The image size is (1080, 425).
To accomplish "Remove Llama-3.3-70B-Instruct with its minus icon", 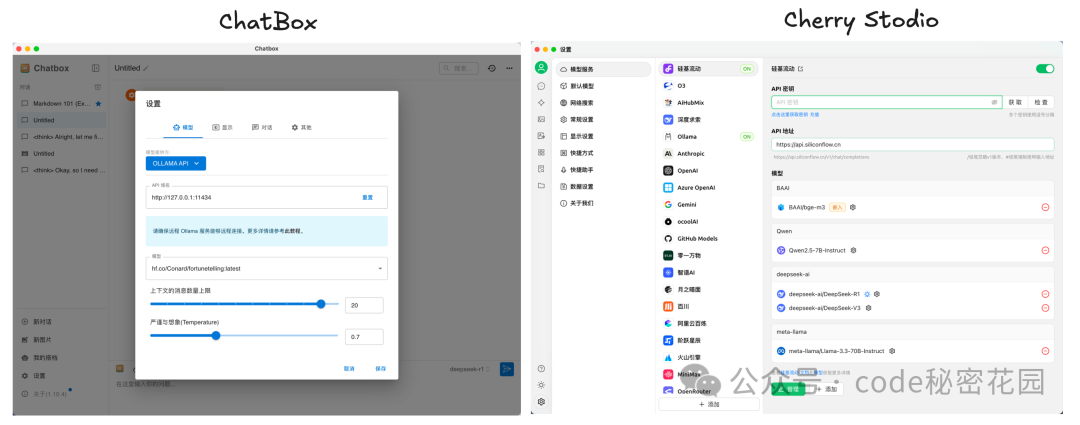I will (1045, 351).
